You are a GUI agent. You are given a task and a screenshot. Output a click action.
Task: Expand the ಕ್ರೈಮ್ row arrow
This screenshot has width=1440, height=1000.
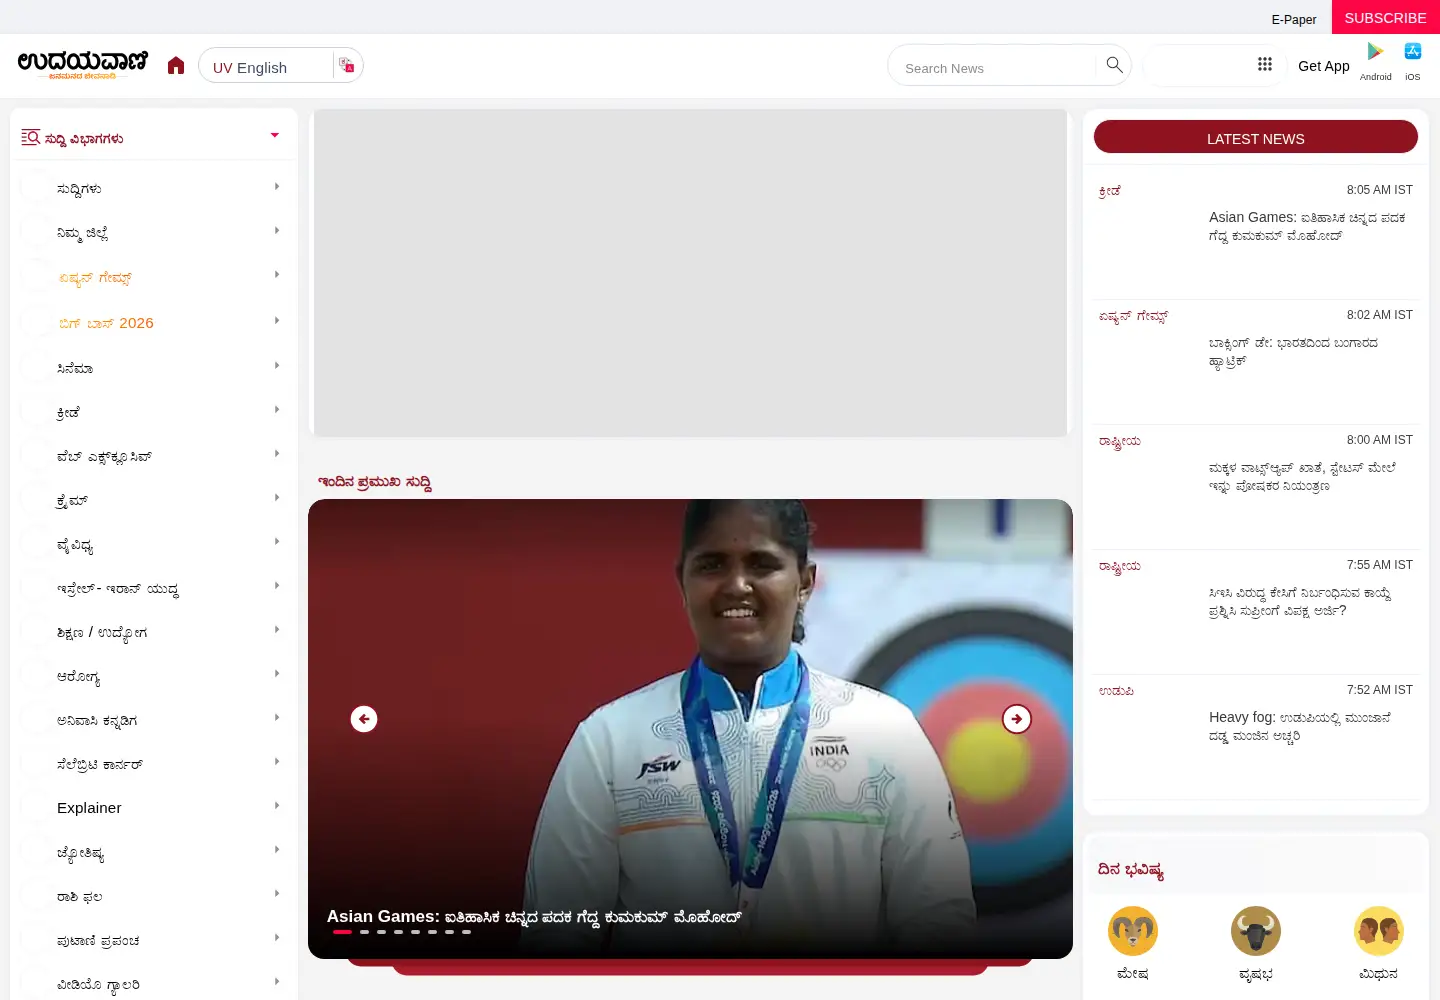pos(277,498)
